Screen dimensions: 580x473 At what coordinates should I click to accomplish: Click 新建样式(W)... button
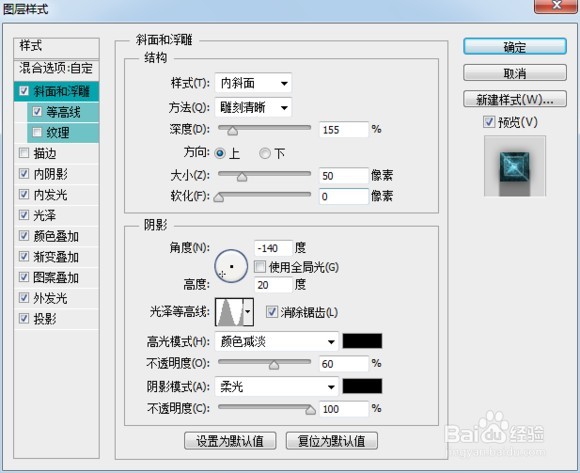pyautogui.click(x=515, y=99)
